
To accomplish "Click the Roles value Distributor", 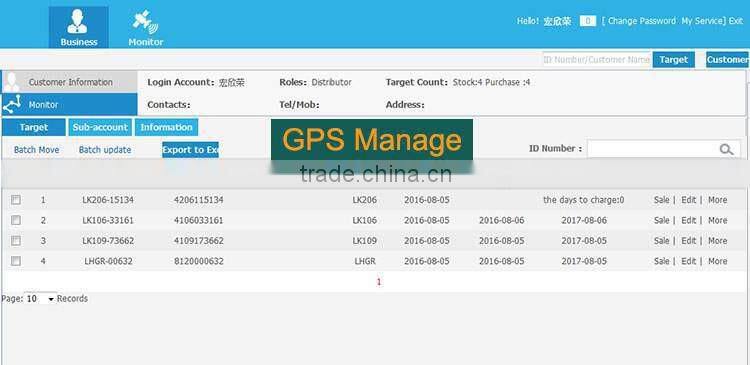I will tap(331, 82).
